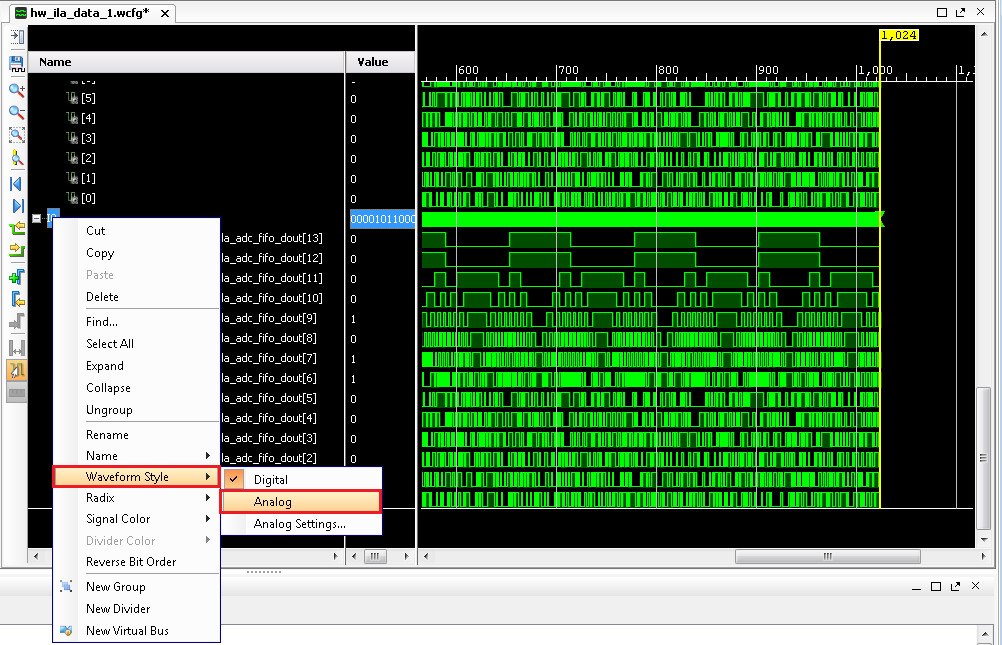The width and height of the screenshot is (1002, 645).
Task: Choose Collapse menu entry
Action: (137, 388)
